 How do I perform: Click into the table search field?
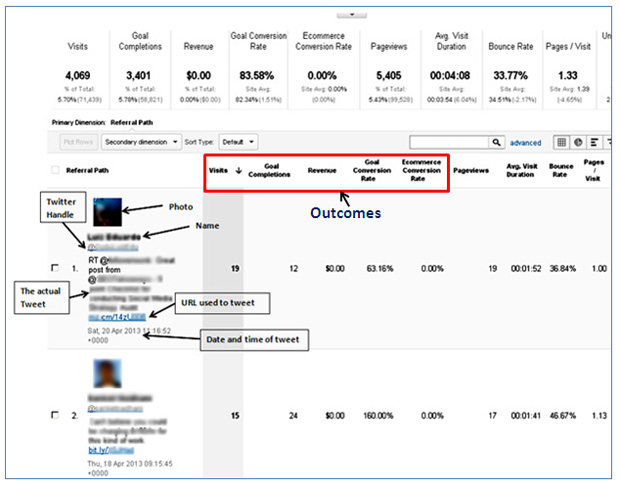tap(449, 142)
